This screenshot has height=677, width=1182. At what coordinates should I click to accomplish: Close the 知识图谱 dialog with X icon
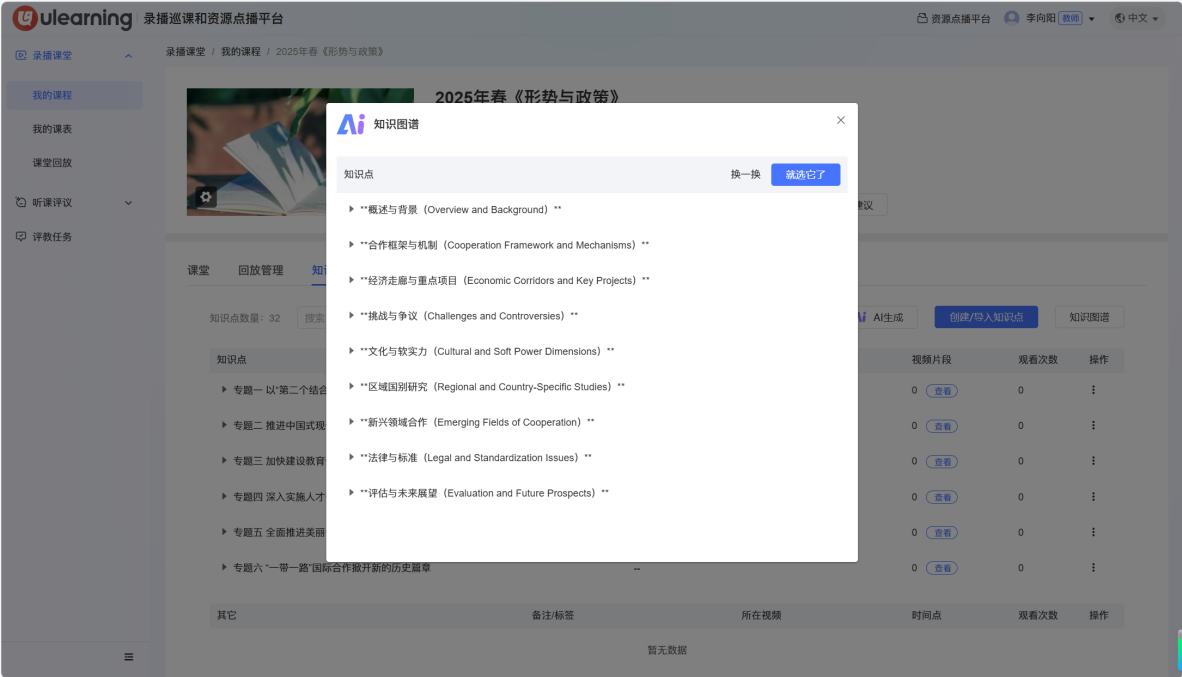(840, 120)
